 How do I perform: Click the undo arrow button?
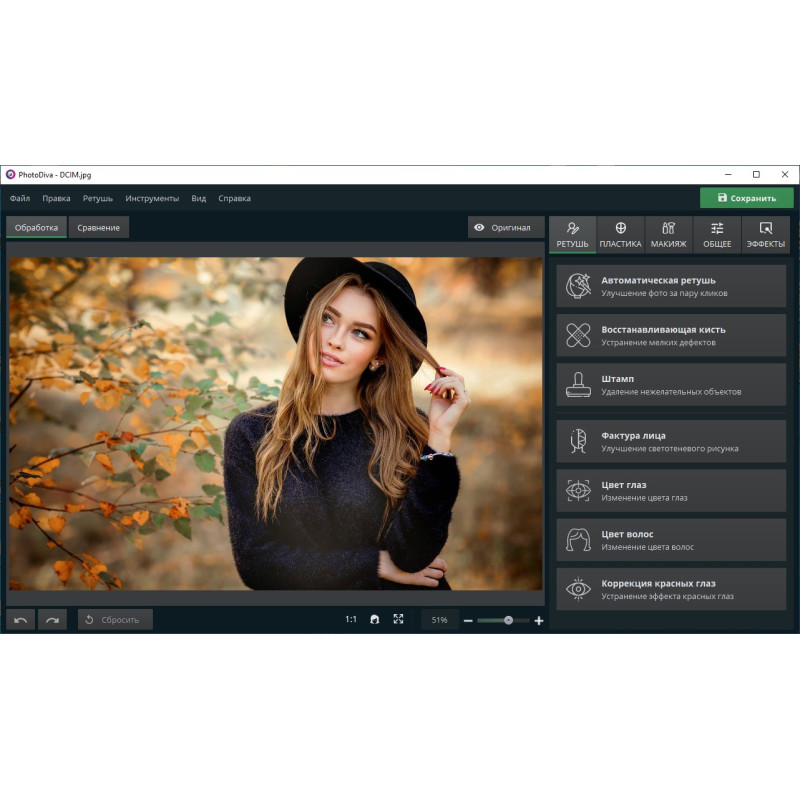pyautogui.click(x=21, y=620)
